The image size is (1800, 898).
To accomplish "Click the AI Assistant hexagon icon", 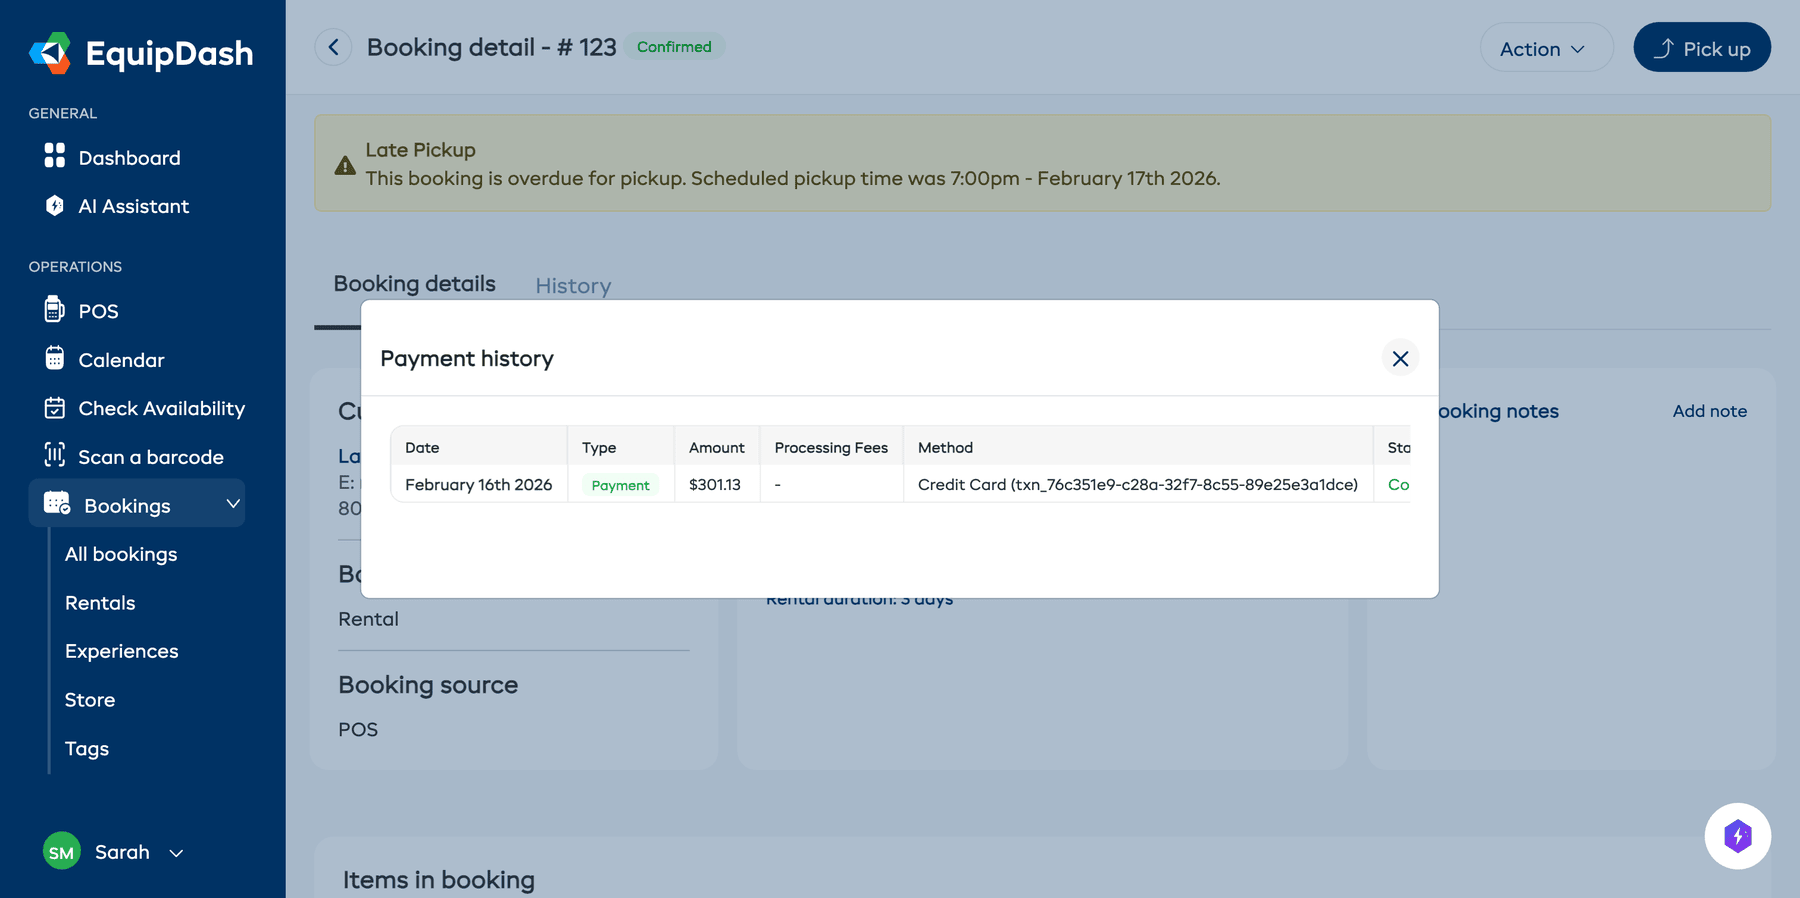I will 55,205.
